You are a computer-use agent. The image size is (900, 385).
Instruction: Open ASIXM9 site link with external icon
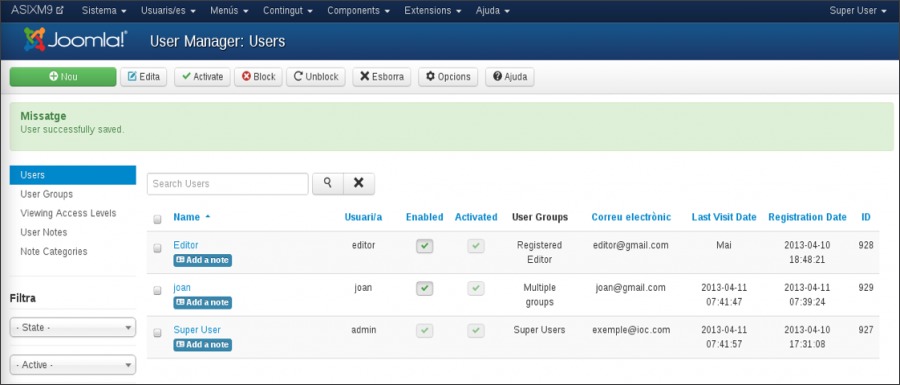[38, 10]
